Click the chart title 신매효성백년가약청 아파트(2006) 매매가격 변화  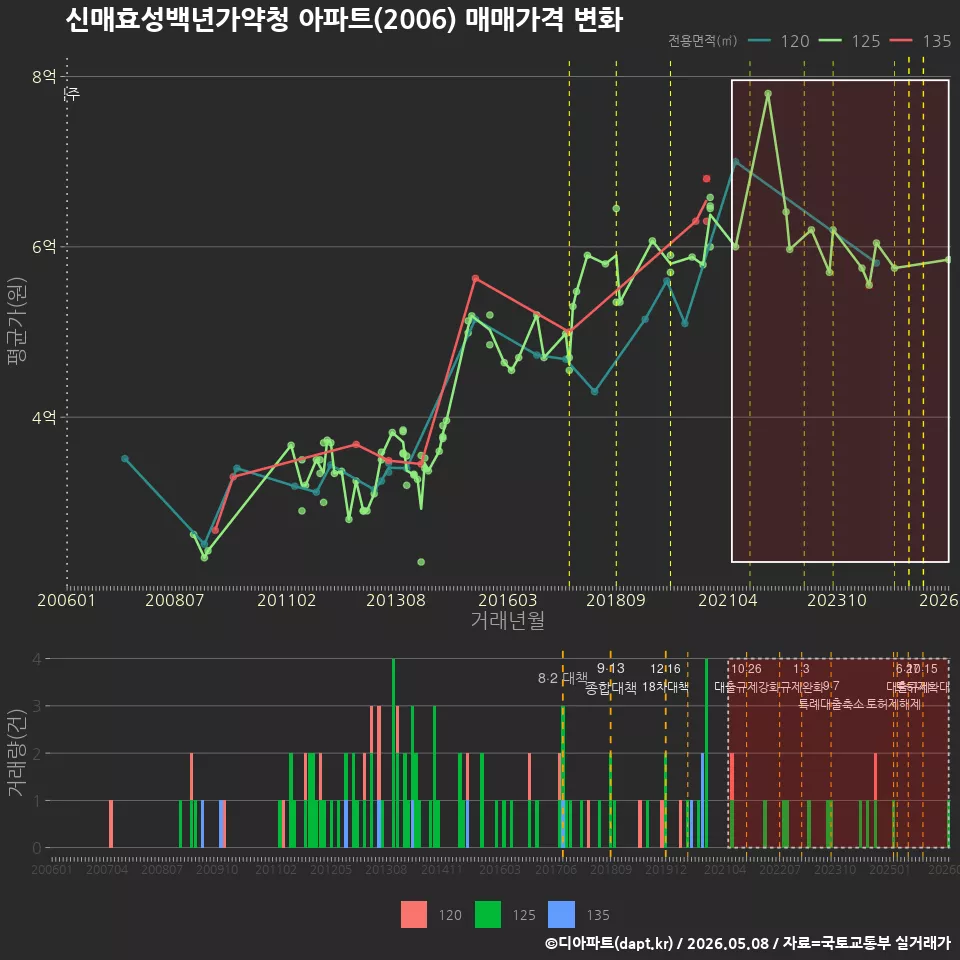344,20
